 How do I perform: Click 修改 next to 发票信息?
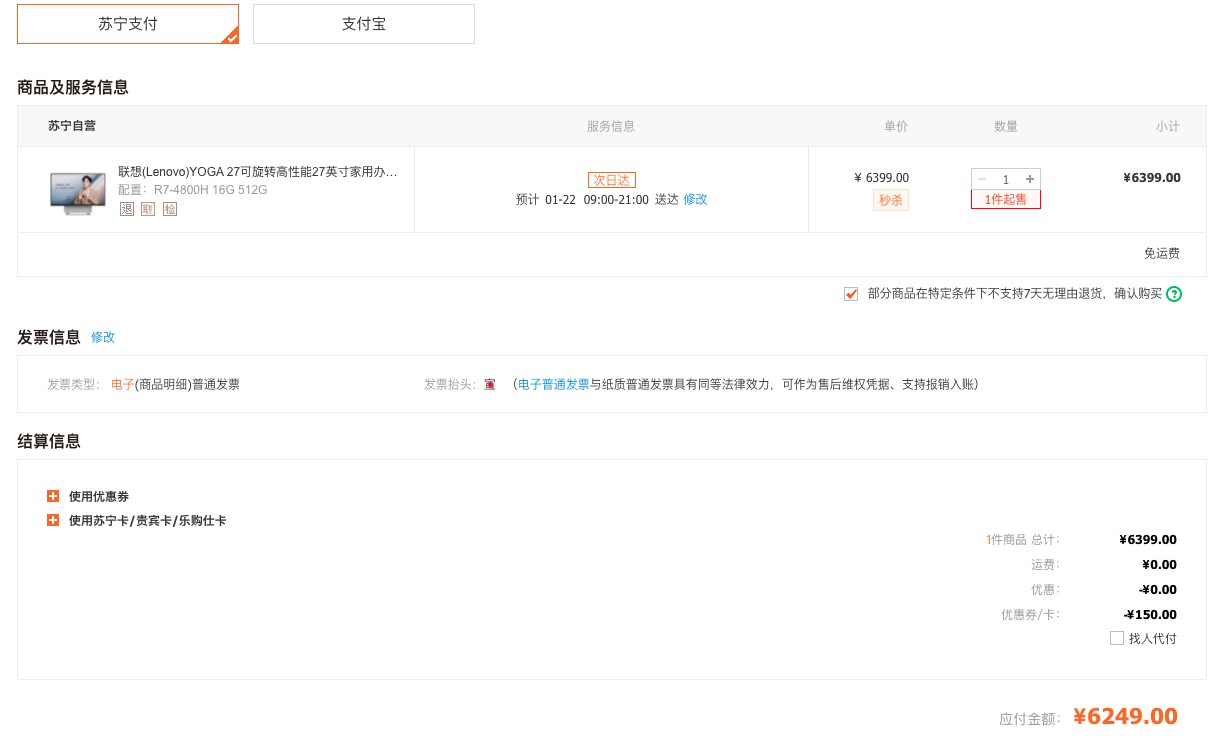click(x=103, y=337)
